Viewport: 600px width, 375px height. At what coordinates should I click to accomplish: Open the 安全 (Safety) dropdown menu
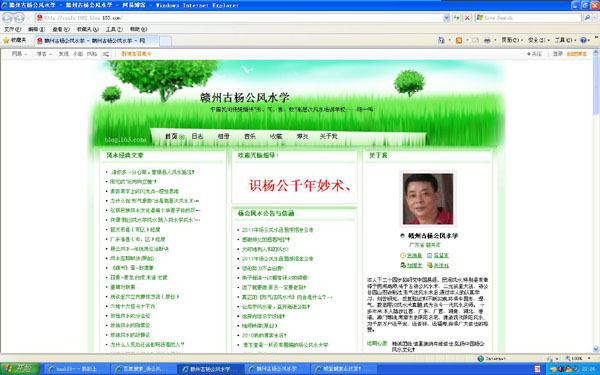(x=539, y=40)
